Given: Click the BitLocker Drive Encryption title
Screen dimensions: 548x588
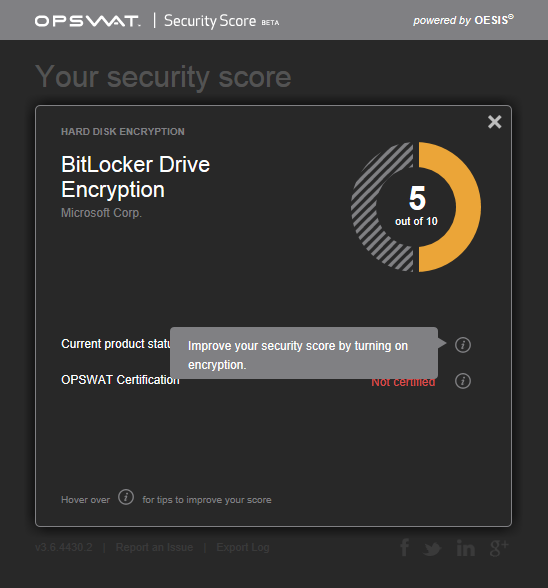Looking at the screenshot, I should 135,177.
